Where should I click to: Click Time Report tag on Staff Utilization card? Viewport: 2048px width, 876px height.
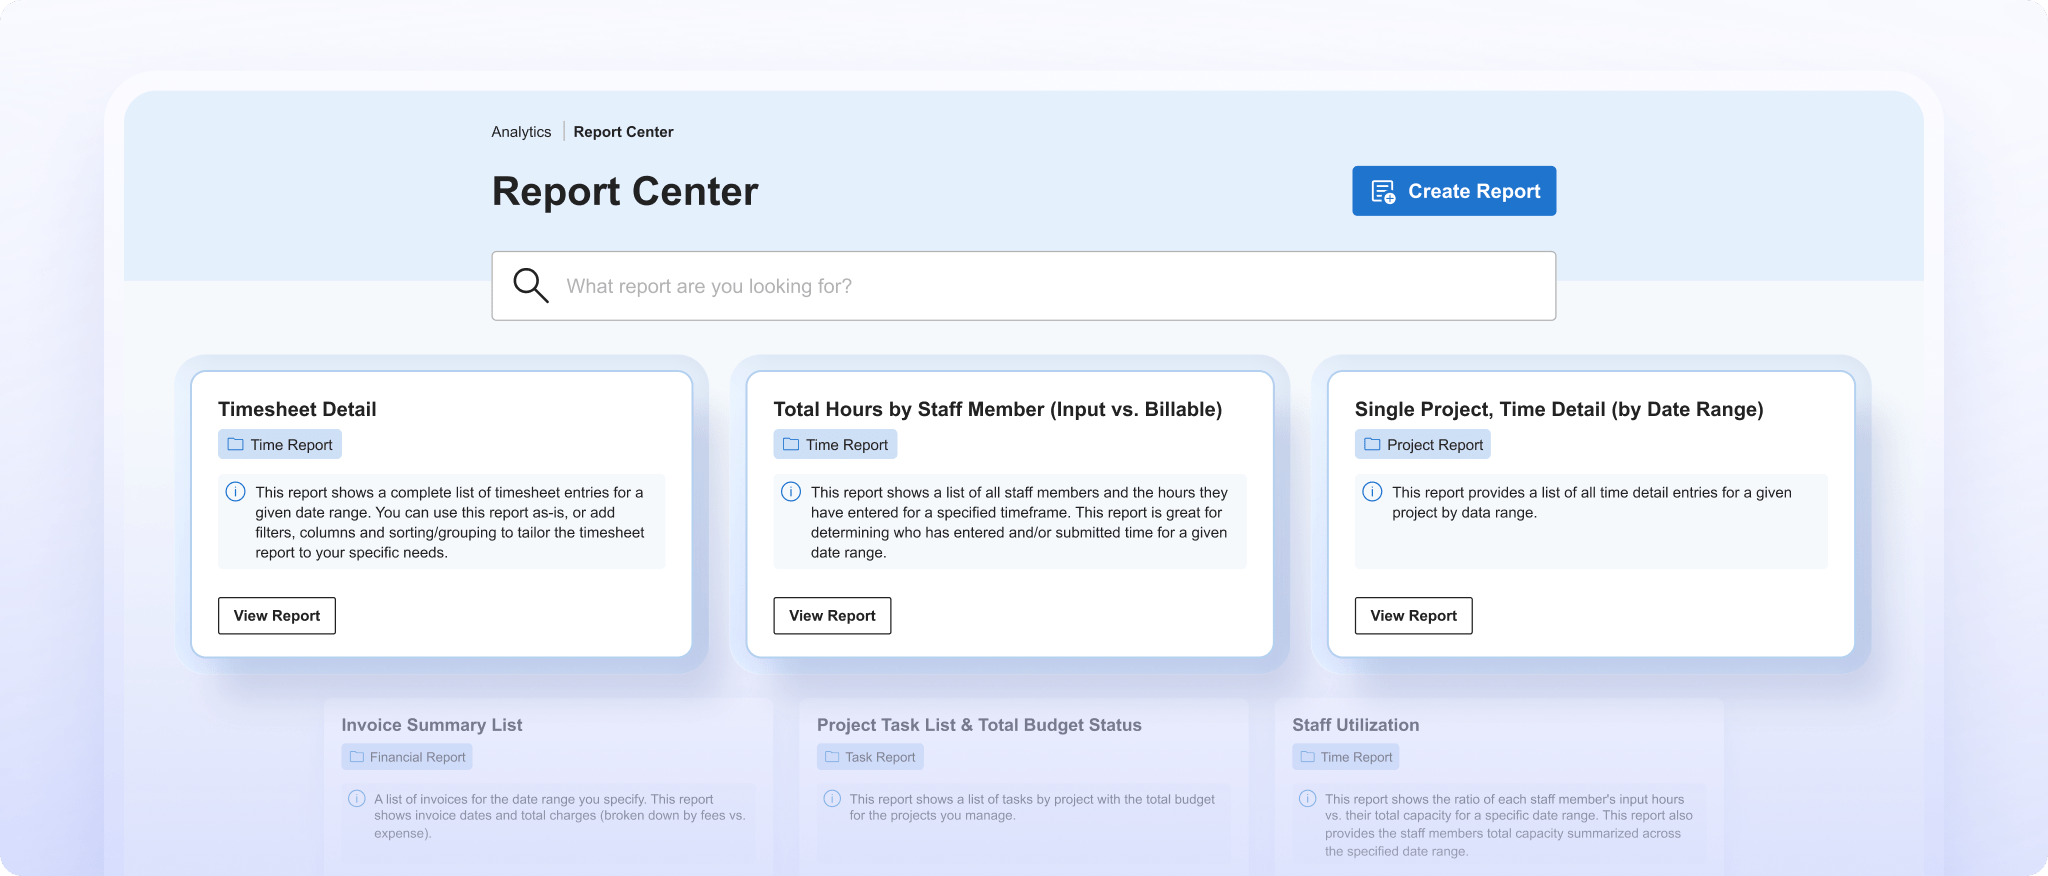point(1345,757)
